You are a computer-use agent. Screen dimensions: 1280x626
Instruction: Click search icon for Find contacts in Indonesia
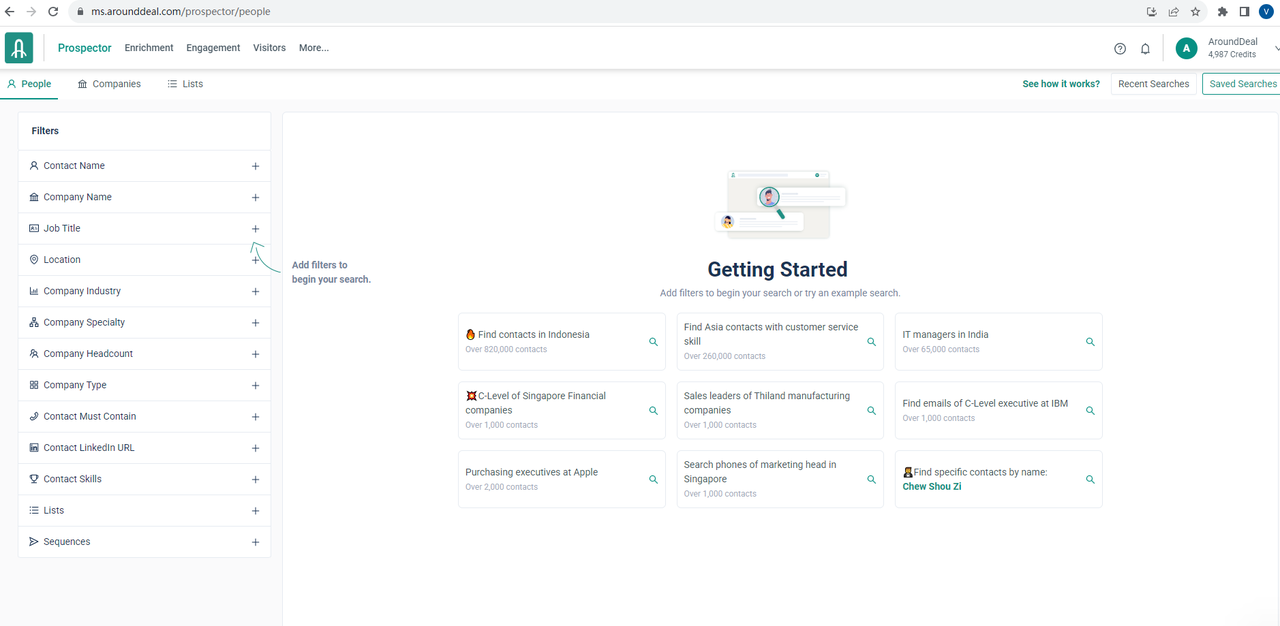point(653,342)
